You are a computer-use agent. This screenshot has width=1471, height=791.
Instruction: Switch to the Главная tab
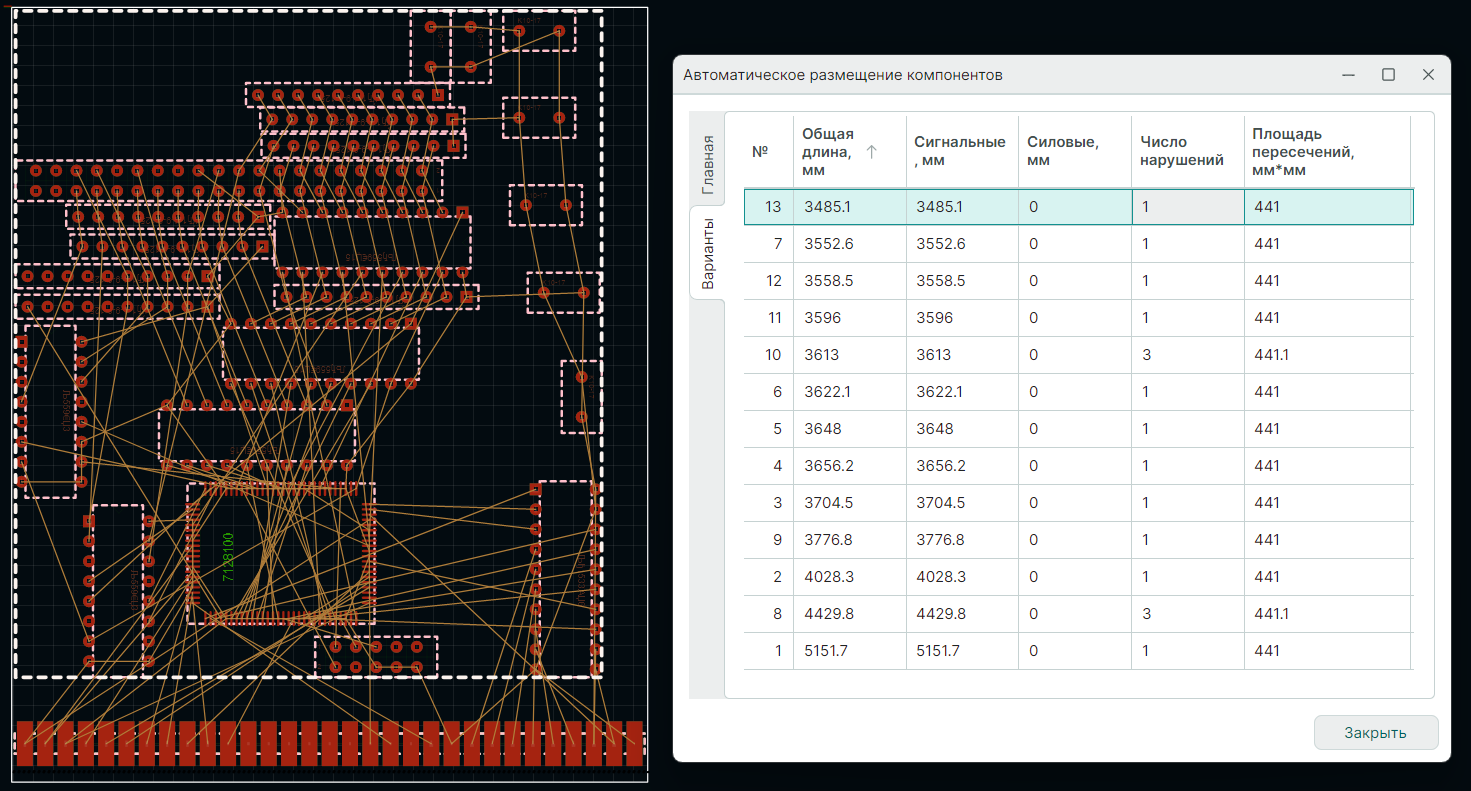coord(708,164)
